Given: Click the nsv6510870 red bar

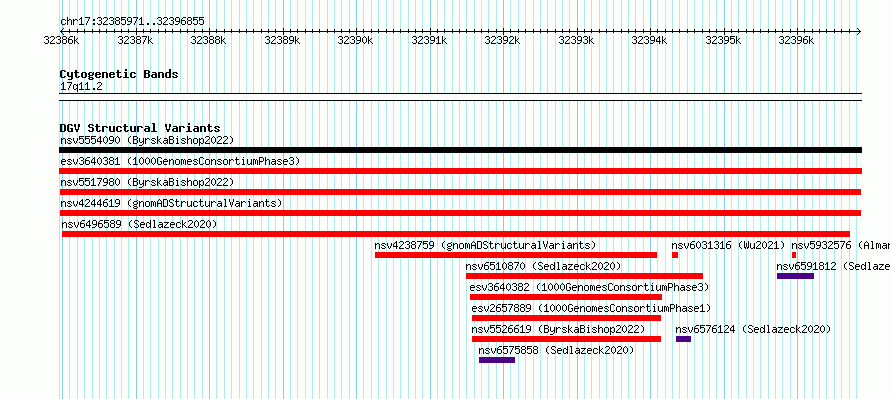Looking at the screenshot, I should pos(584,276).
